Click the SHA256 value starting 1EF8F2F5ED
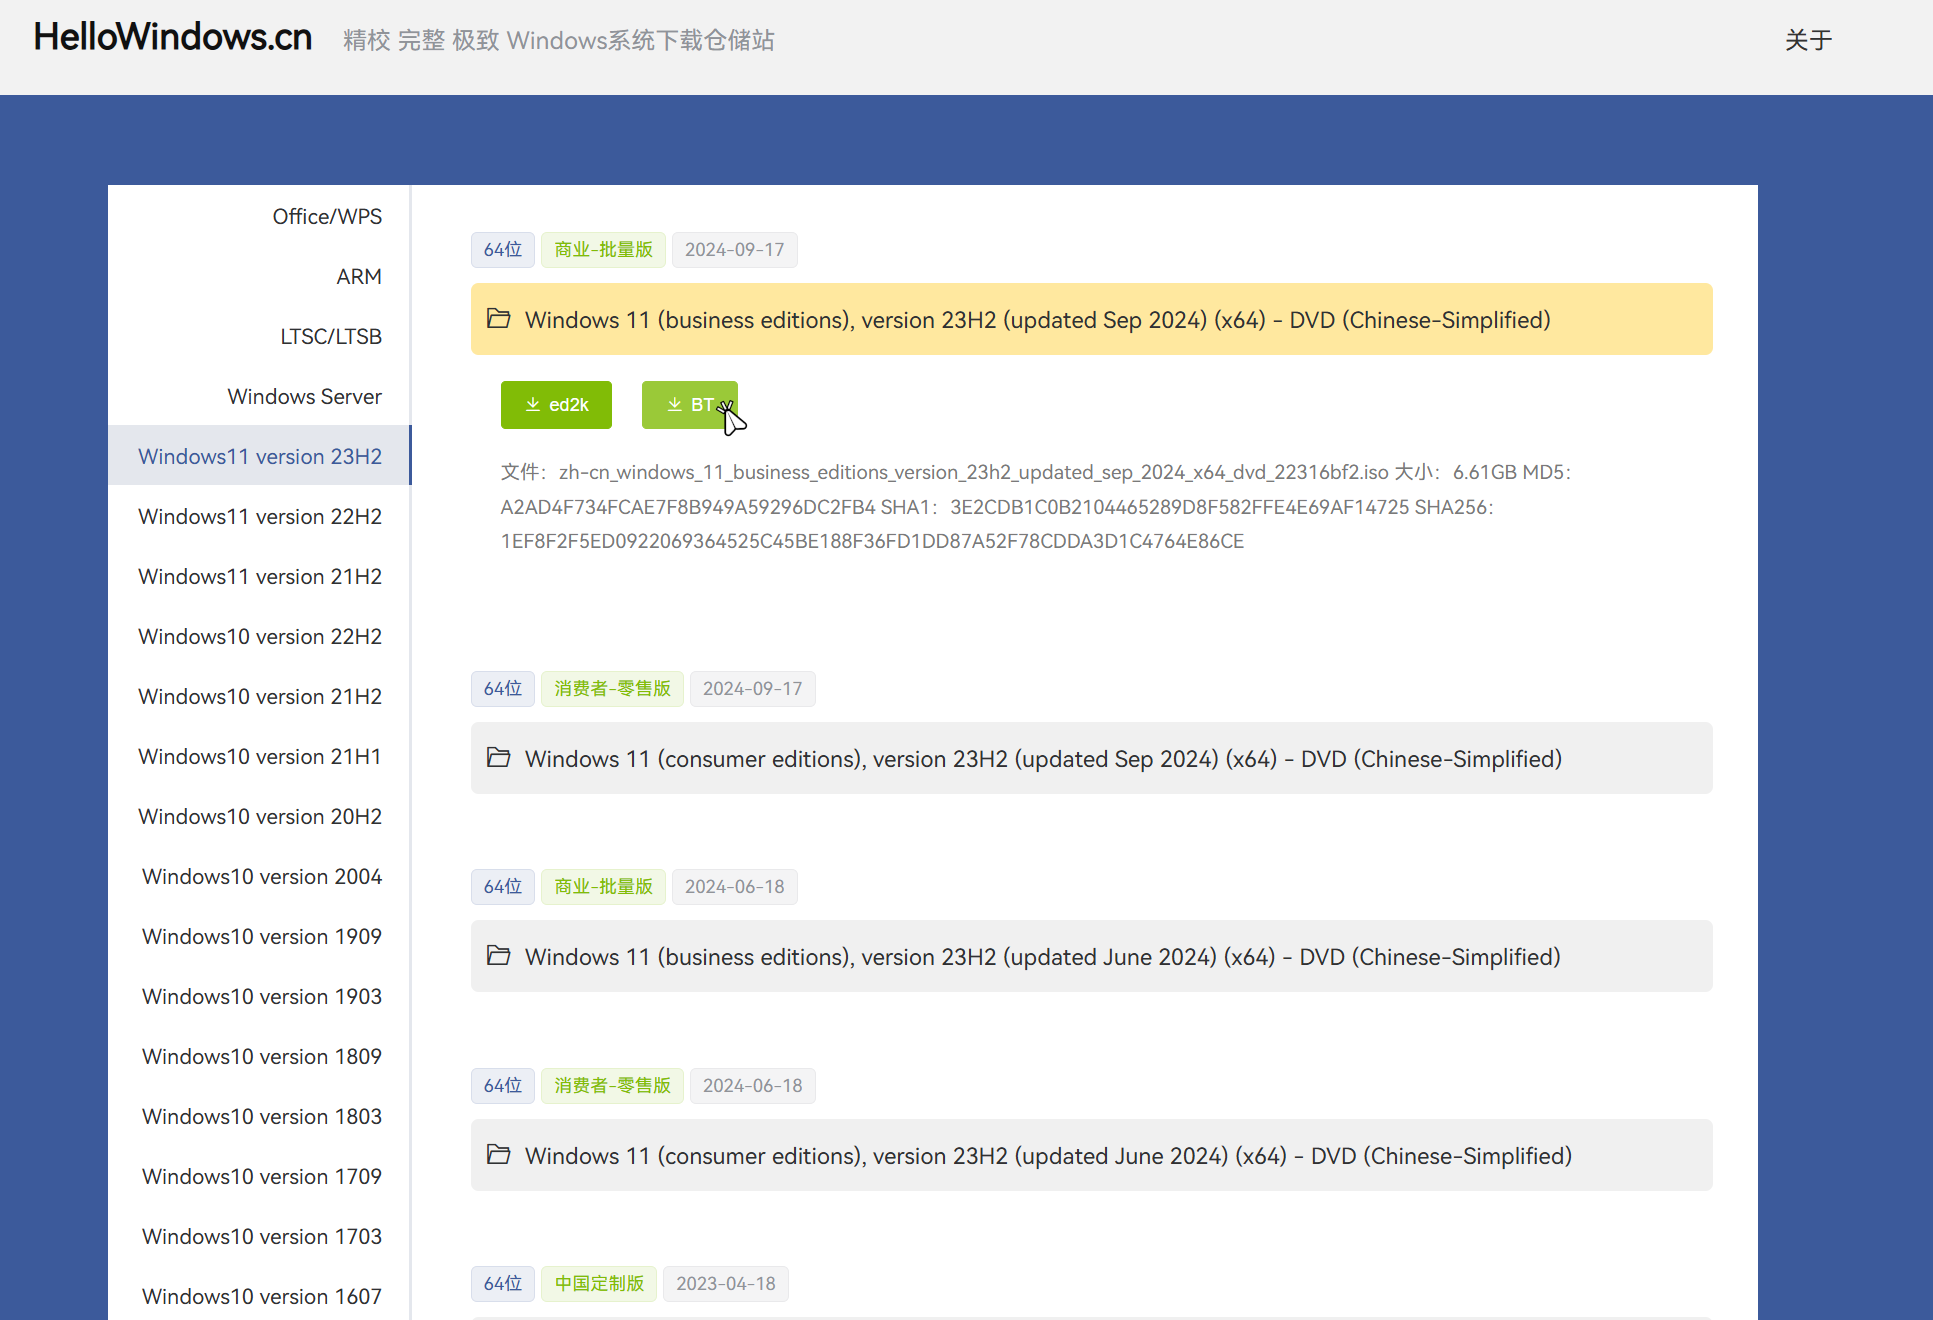This screenshot has height=1320, width=1933. point(873,541)
